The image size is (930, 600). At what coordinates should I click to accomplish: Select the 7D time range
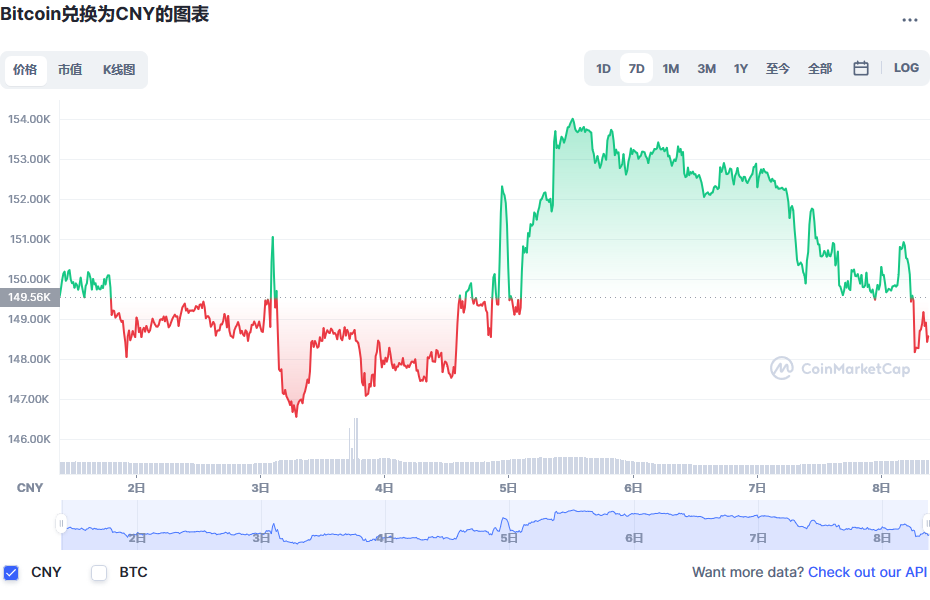pyautogui.click(x=636, y=69)
